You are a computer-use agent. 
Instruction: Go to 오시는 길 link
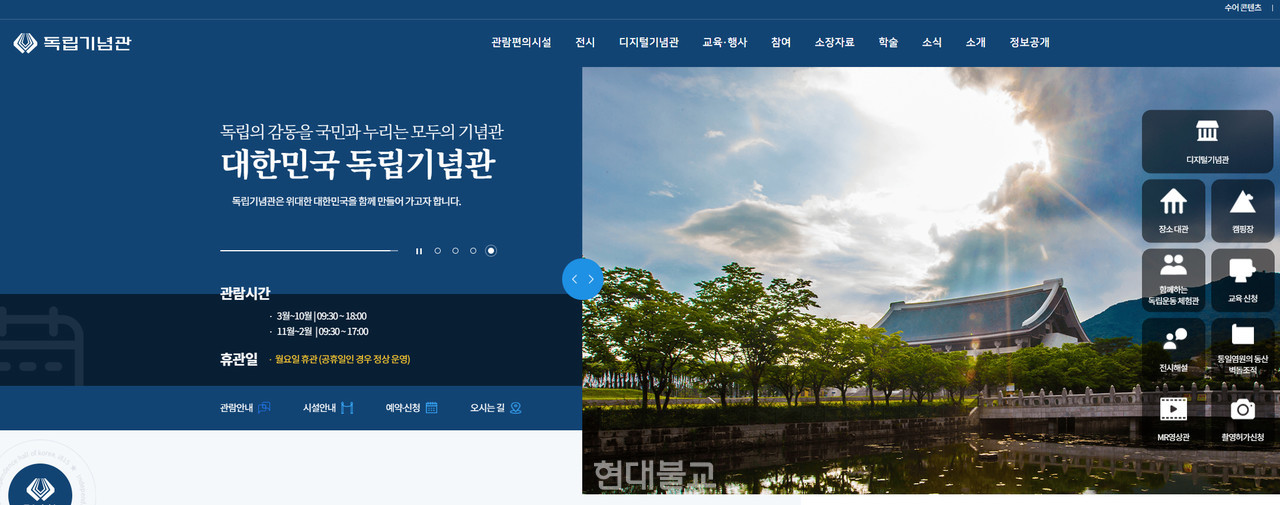tap(496, 408)
